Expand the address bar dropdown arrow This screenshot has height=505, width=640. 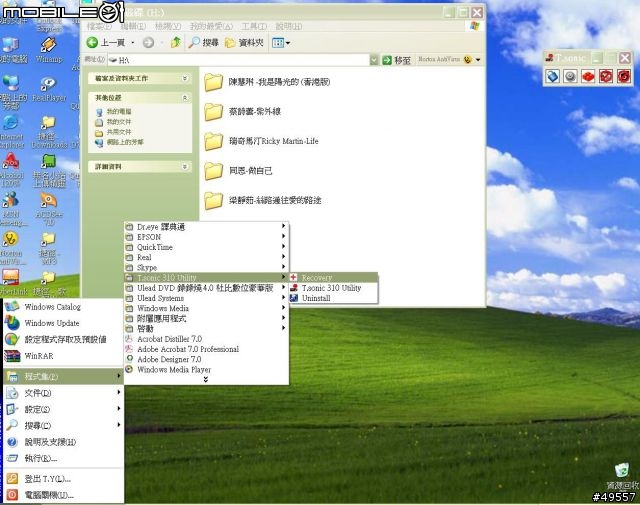(x=374, y=60)
